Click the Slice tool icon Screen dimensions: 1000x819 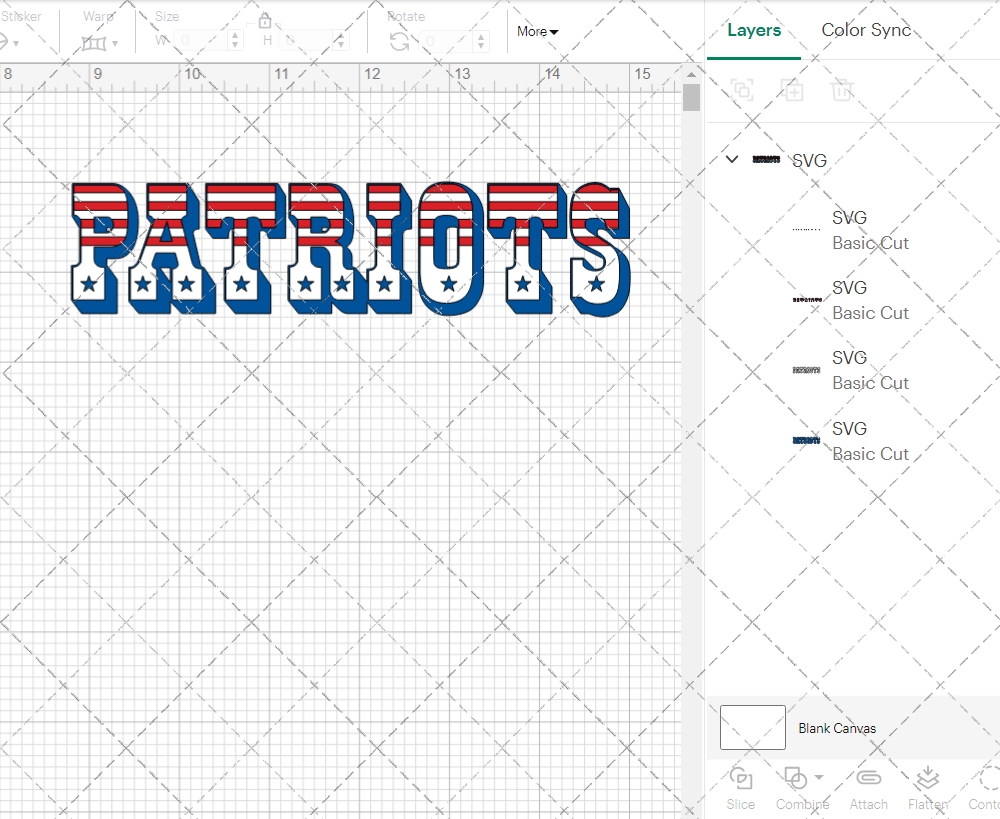tap(740, 779)
